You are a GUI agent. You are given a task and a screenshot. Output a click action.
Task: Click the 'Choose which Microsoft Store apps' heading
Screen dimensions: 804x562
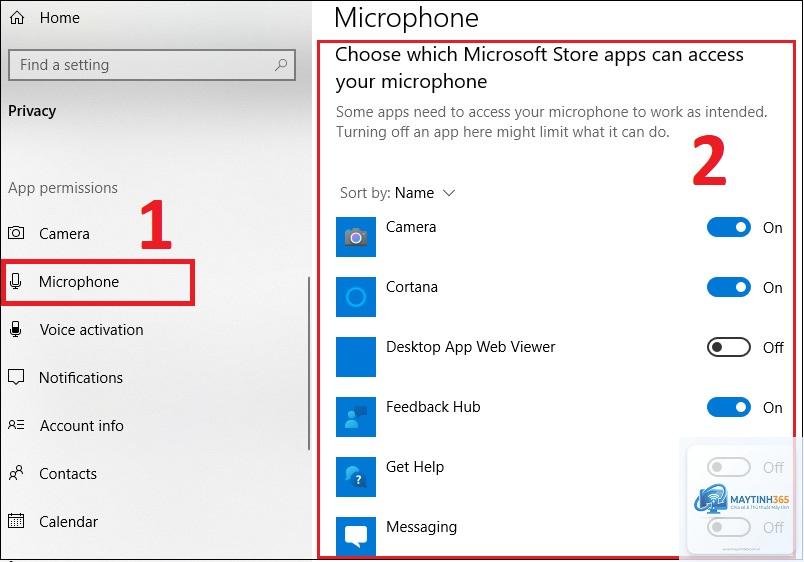539,68
